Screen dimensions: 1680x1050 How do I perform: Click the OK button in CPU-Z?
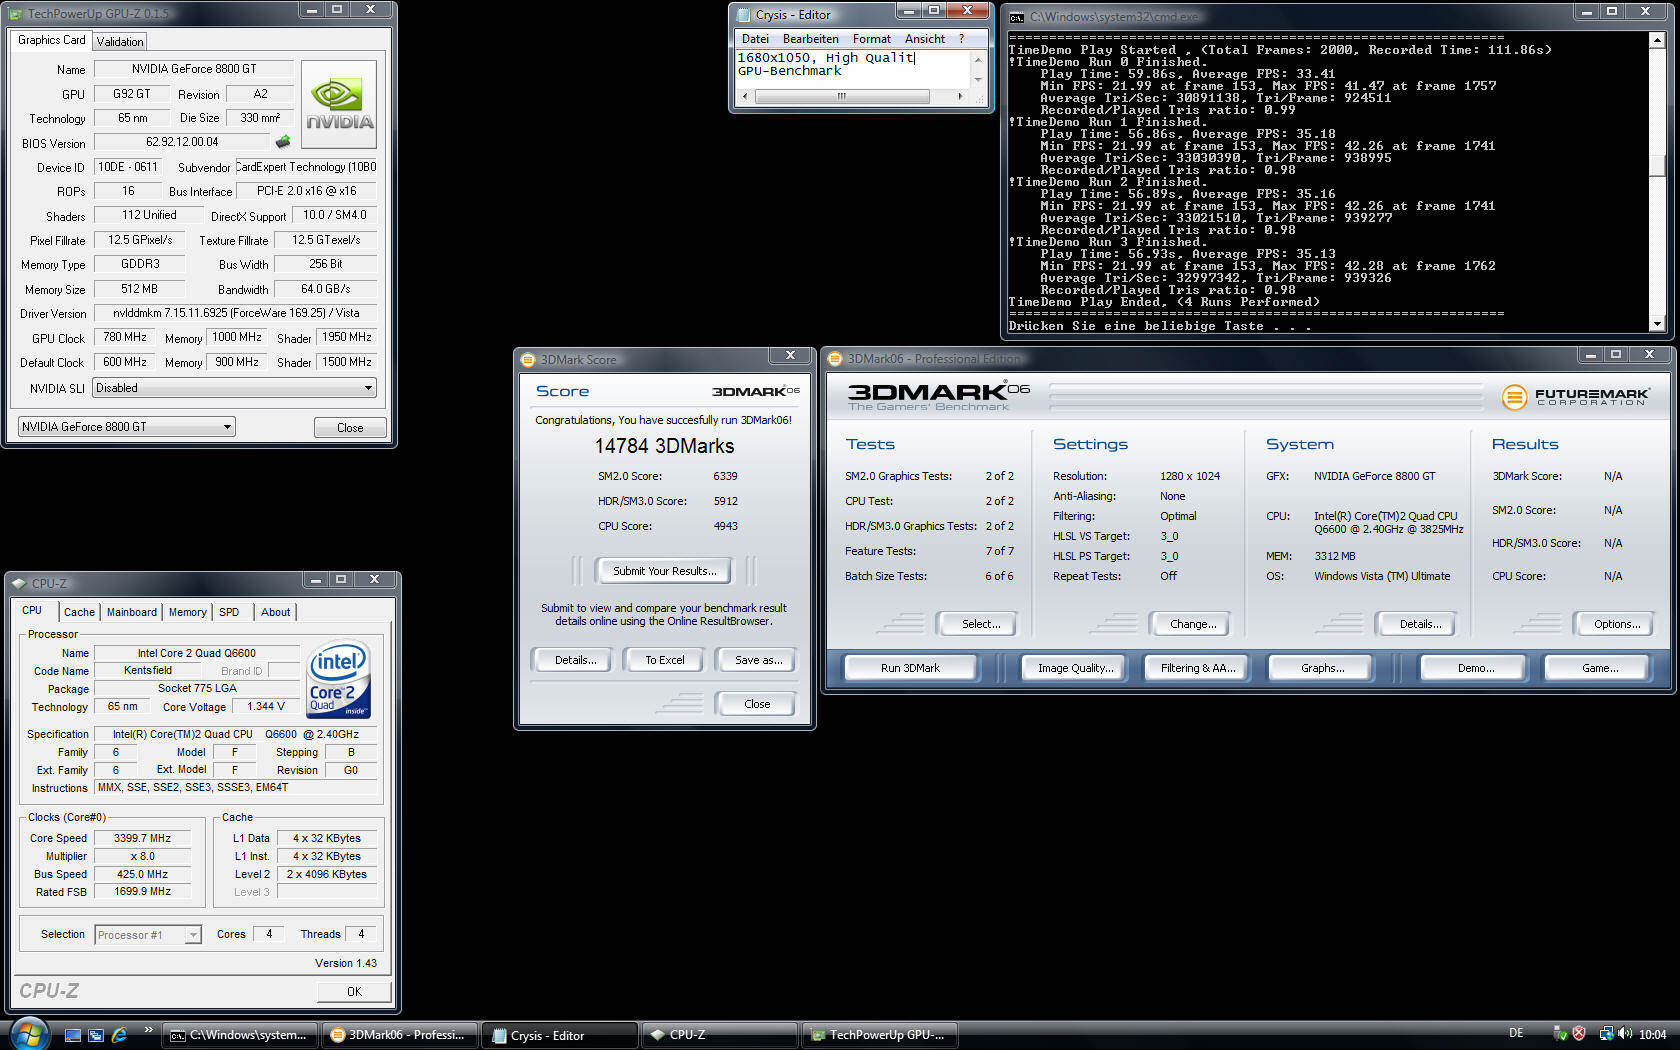click(x=354, y=991)
